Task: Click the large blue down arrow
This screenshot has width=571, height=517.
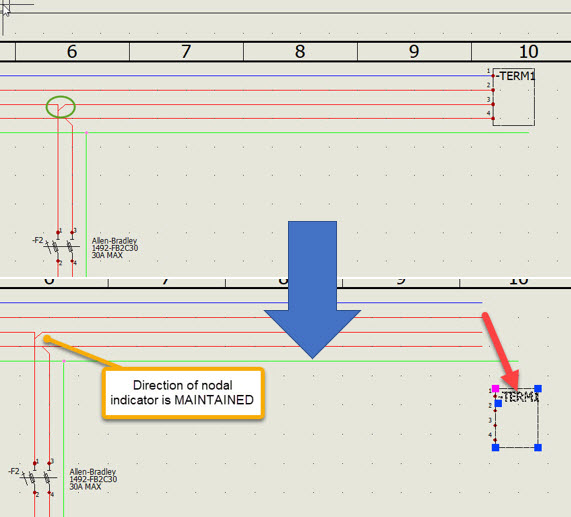Action: (x=312, y=289)
